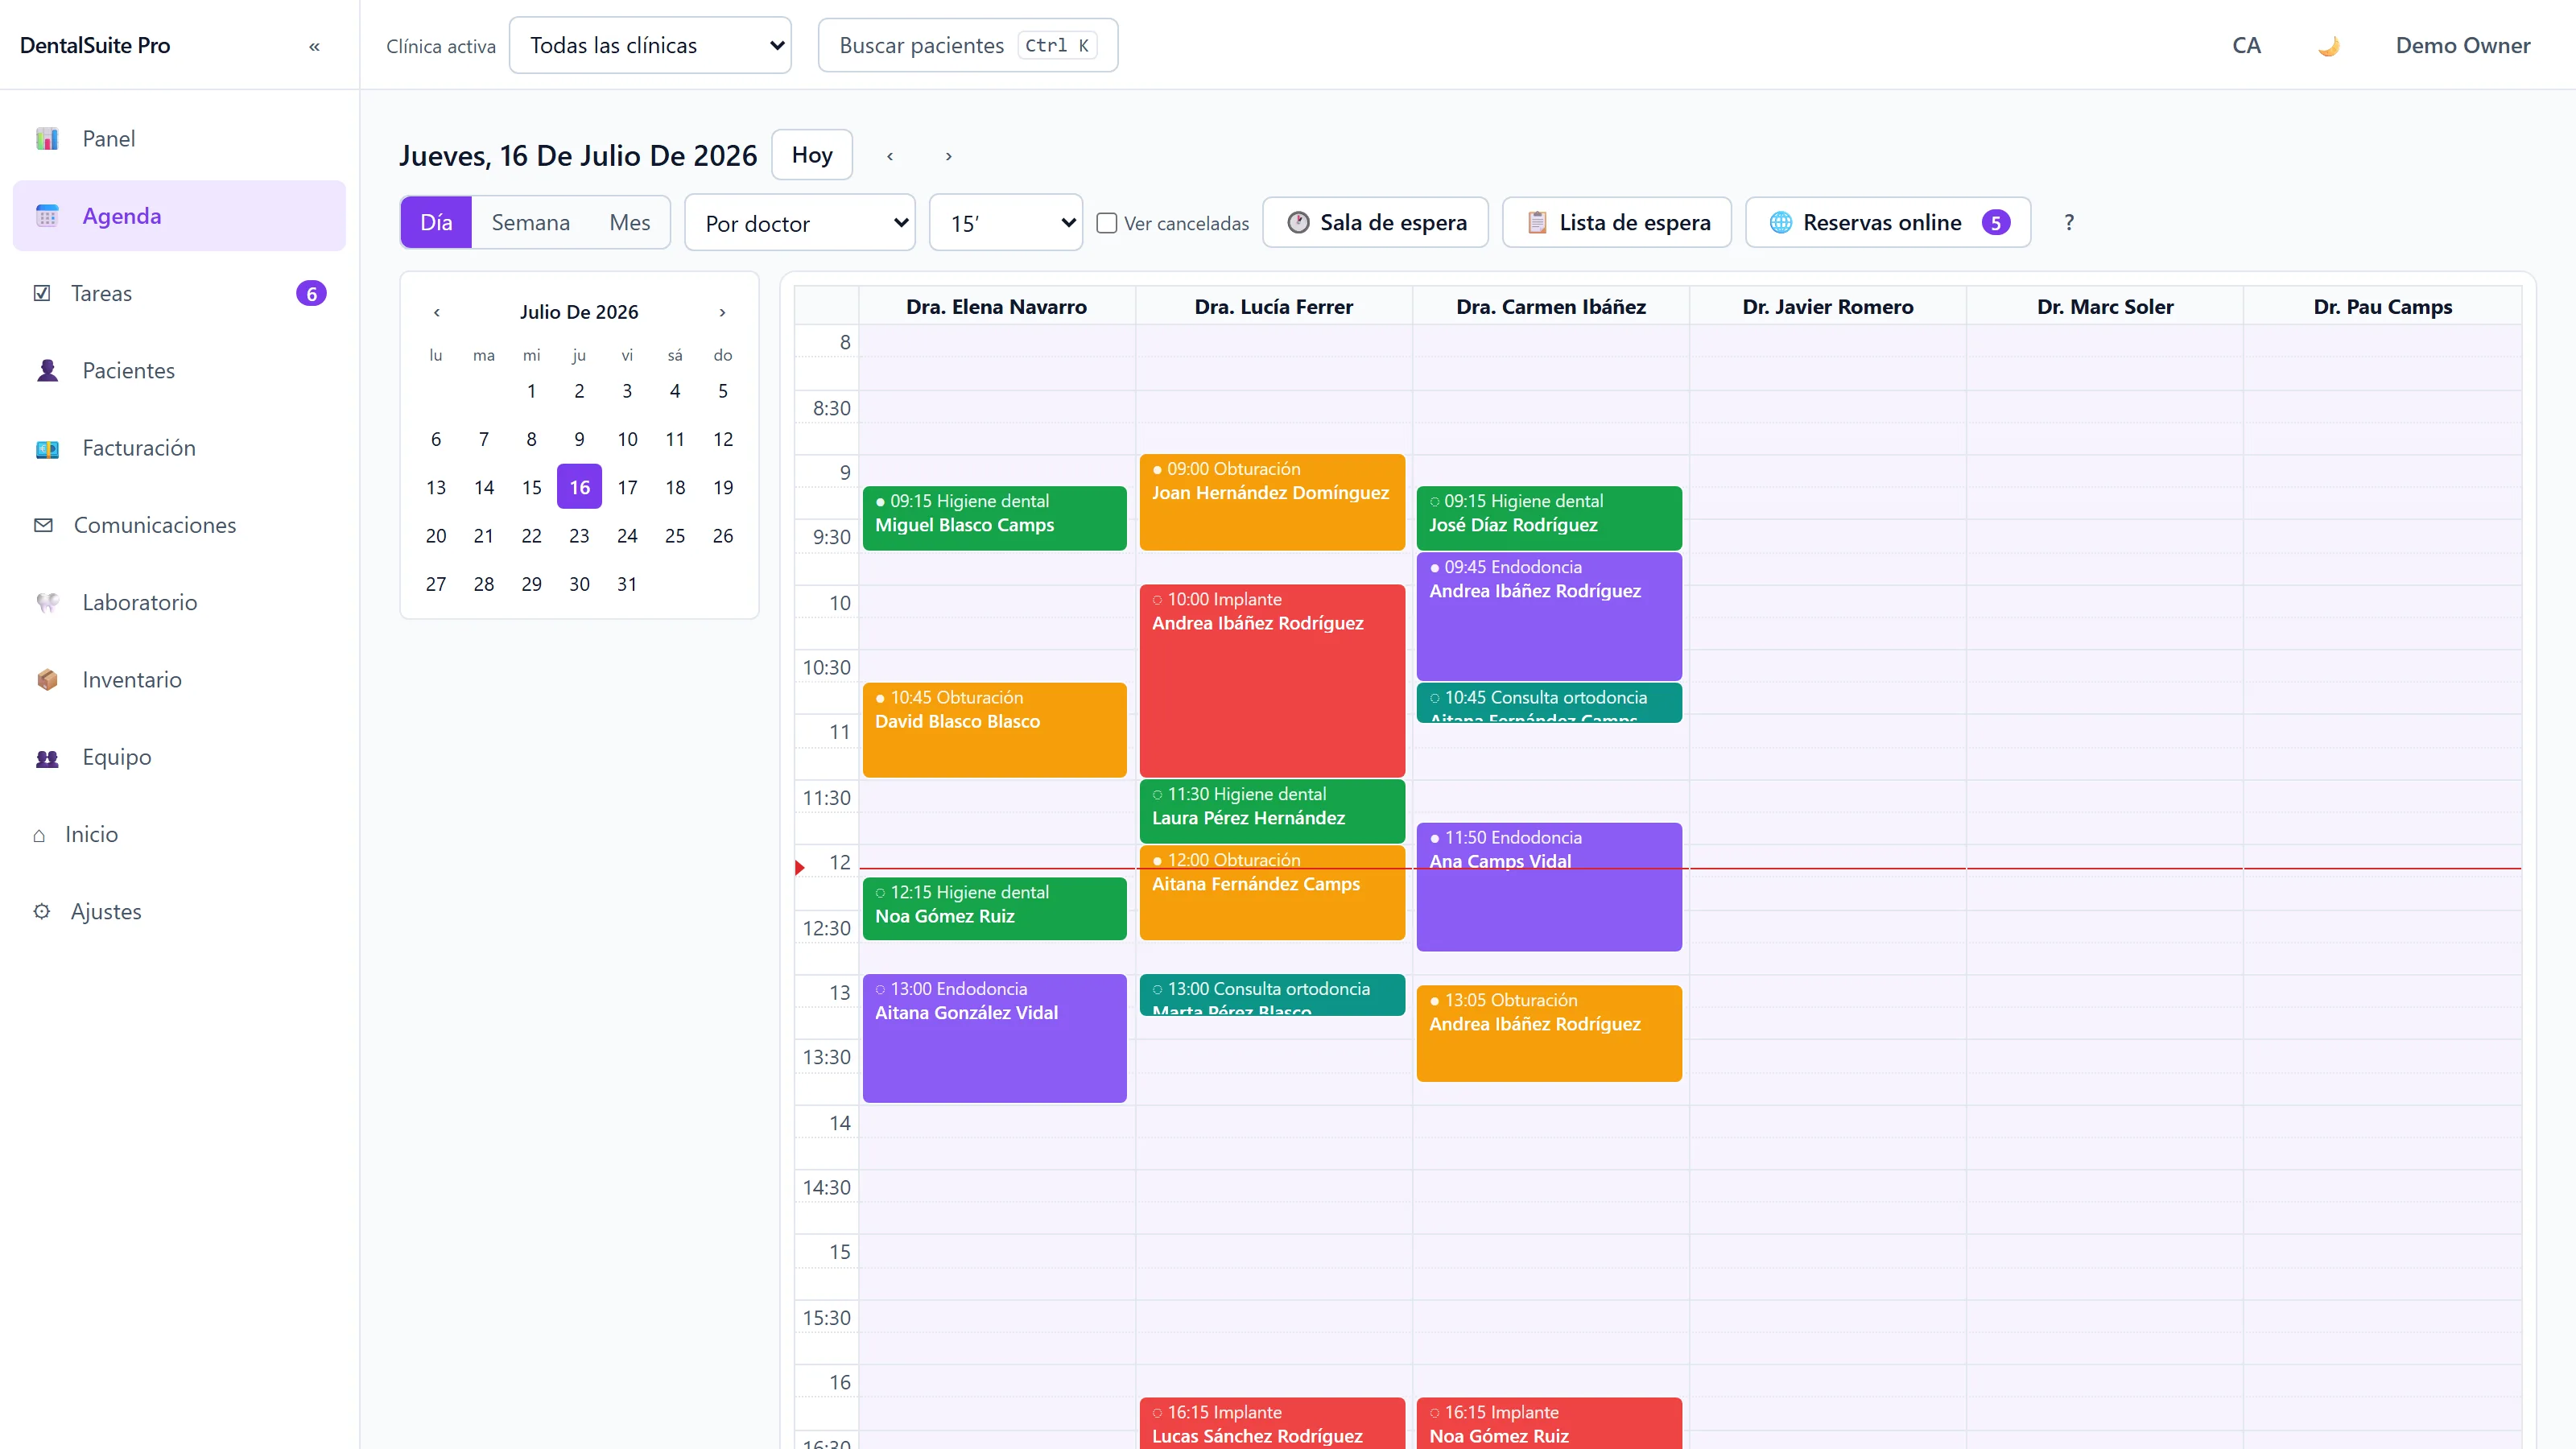
Task: Switch to Semana view tab
Action: 531,222
